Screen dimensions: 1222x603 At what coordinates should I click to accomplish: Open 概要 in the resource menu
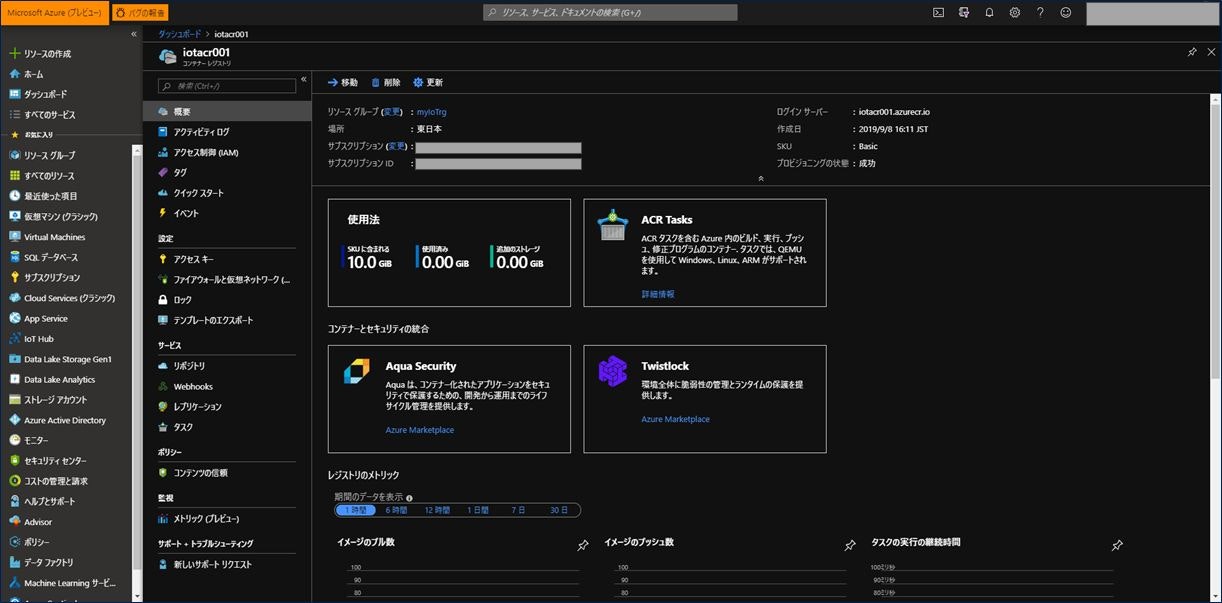227,111
